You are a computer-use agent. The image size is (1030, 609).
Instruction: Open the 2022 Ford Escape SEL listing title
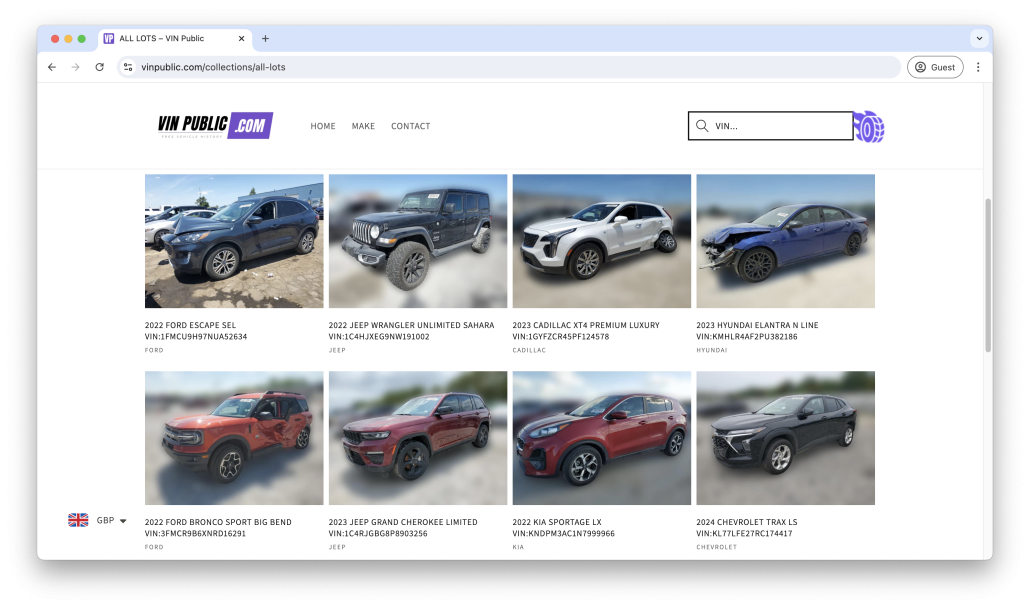(x=190, y=325)
